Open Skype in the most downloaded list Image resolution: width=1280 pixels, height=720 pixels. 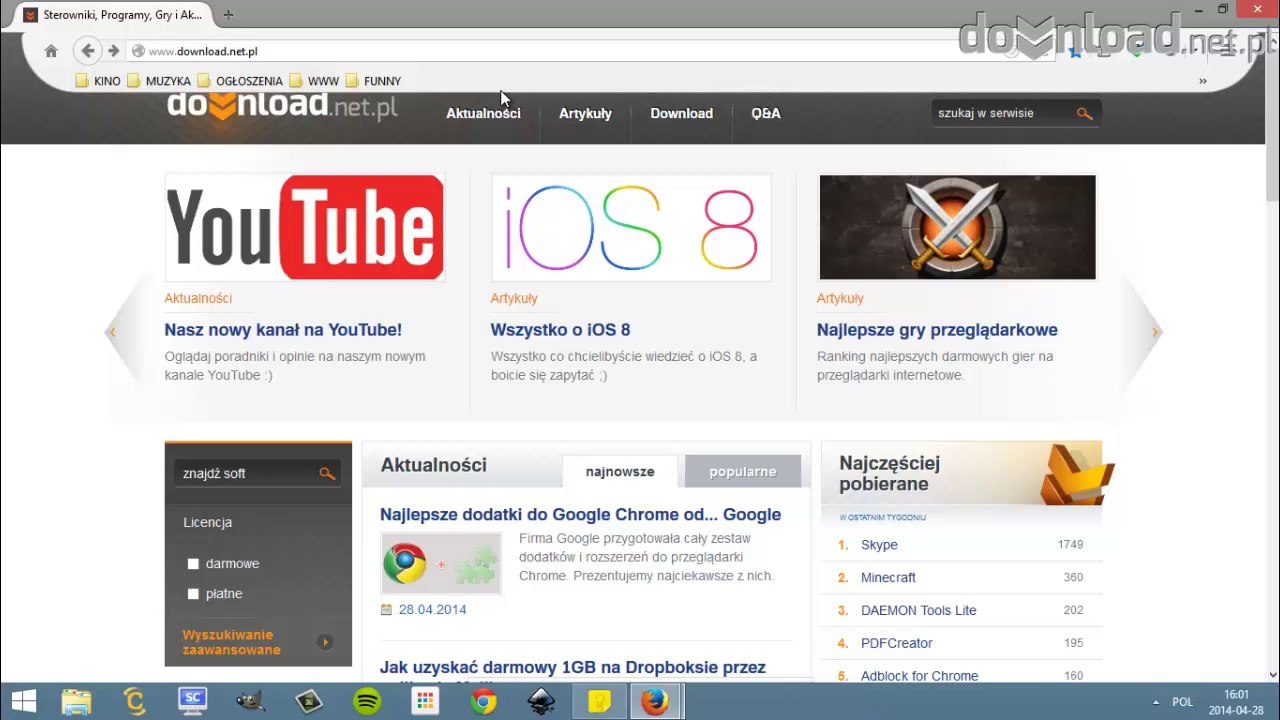[879, 545]
